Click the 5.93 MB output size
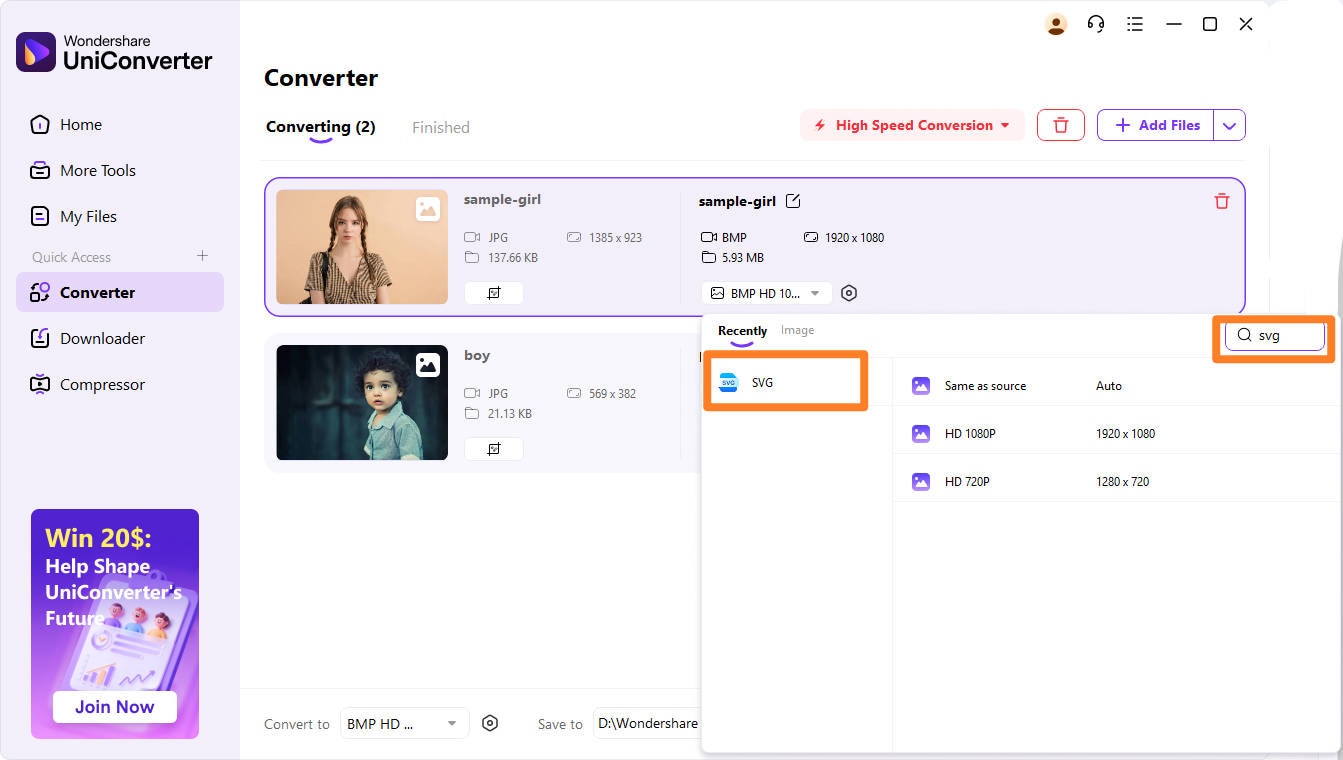1343x760 pixels. click(742, 258)
